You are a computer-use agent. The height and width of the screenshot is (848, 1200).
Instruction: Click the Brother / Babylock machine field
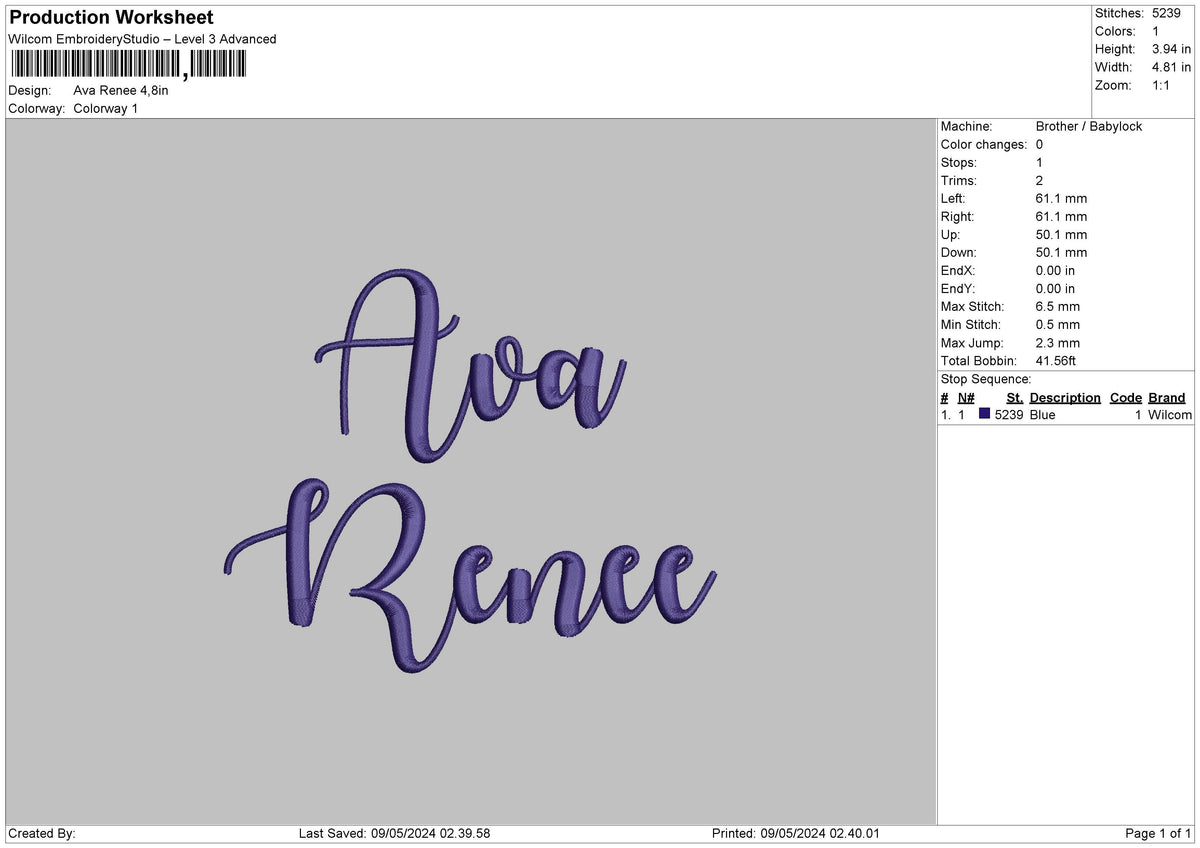coord(1088,126)
